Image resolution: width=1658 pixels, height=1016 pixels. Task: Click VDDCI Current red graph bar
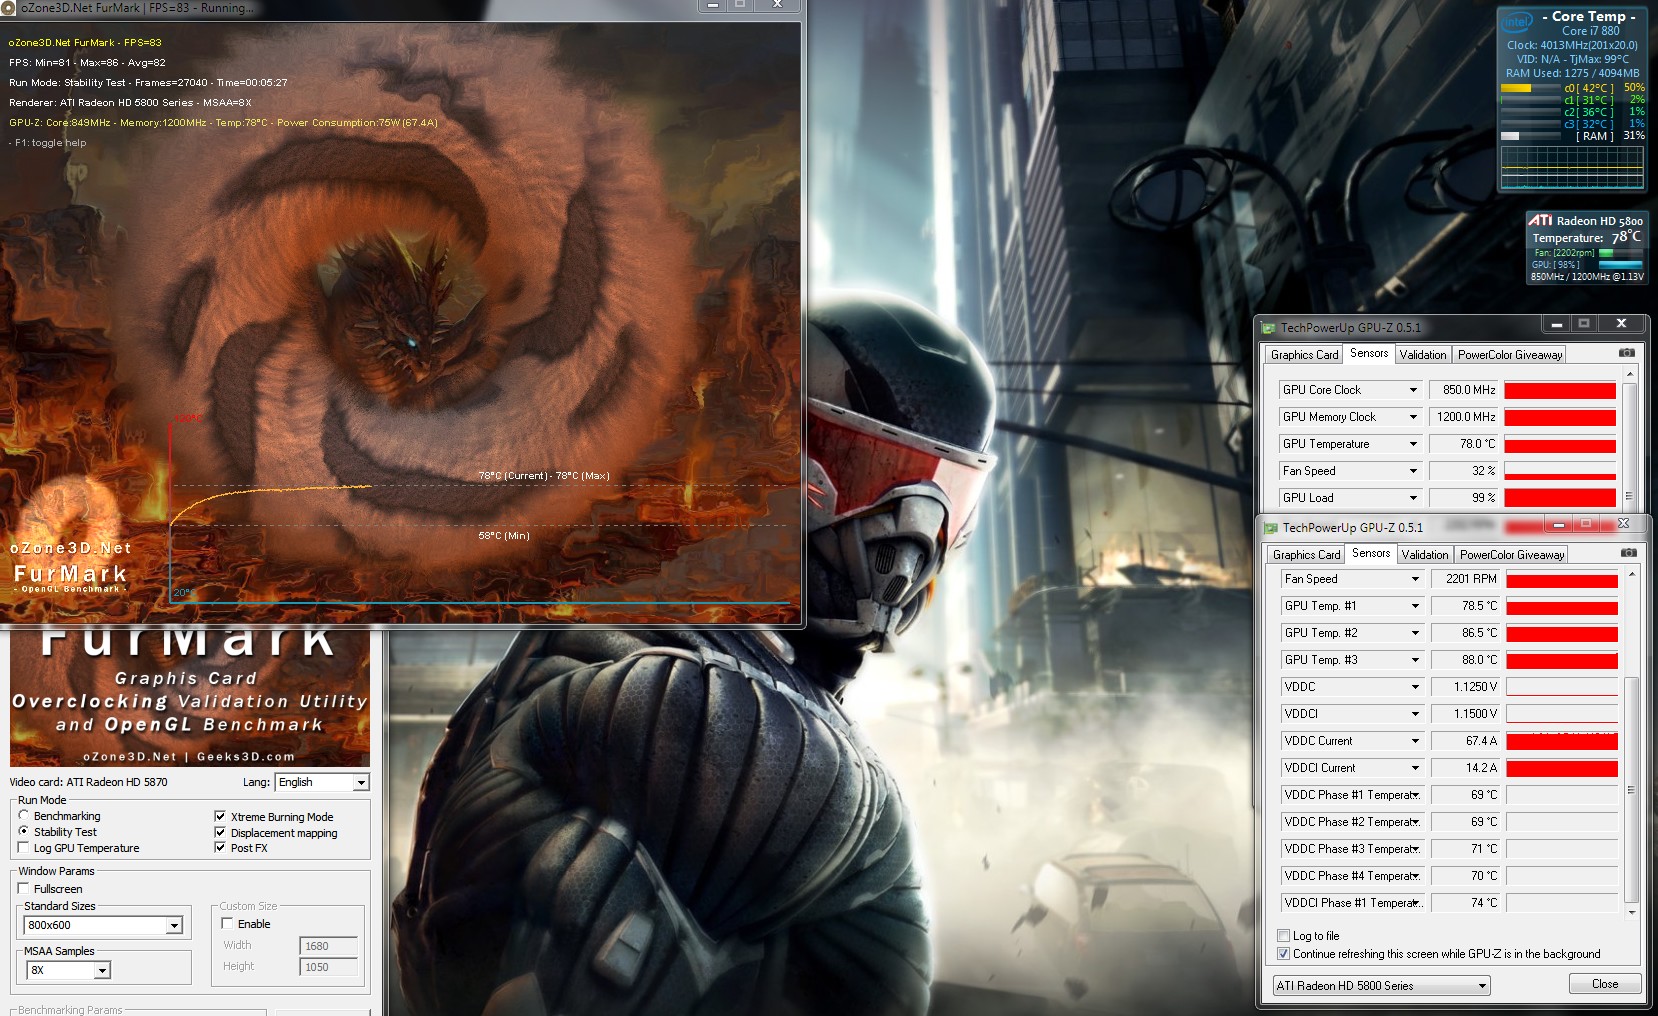pyautogui.click(x=1562, y=768)
